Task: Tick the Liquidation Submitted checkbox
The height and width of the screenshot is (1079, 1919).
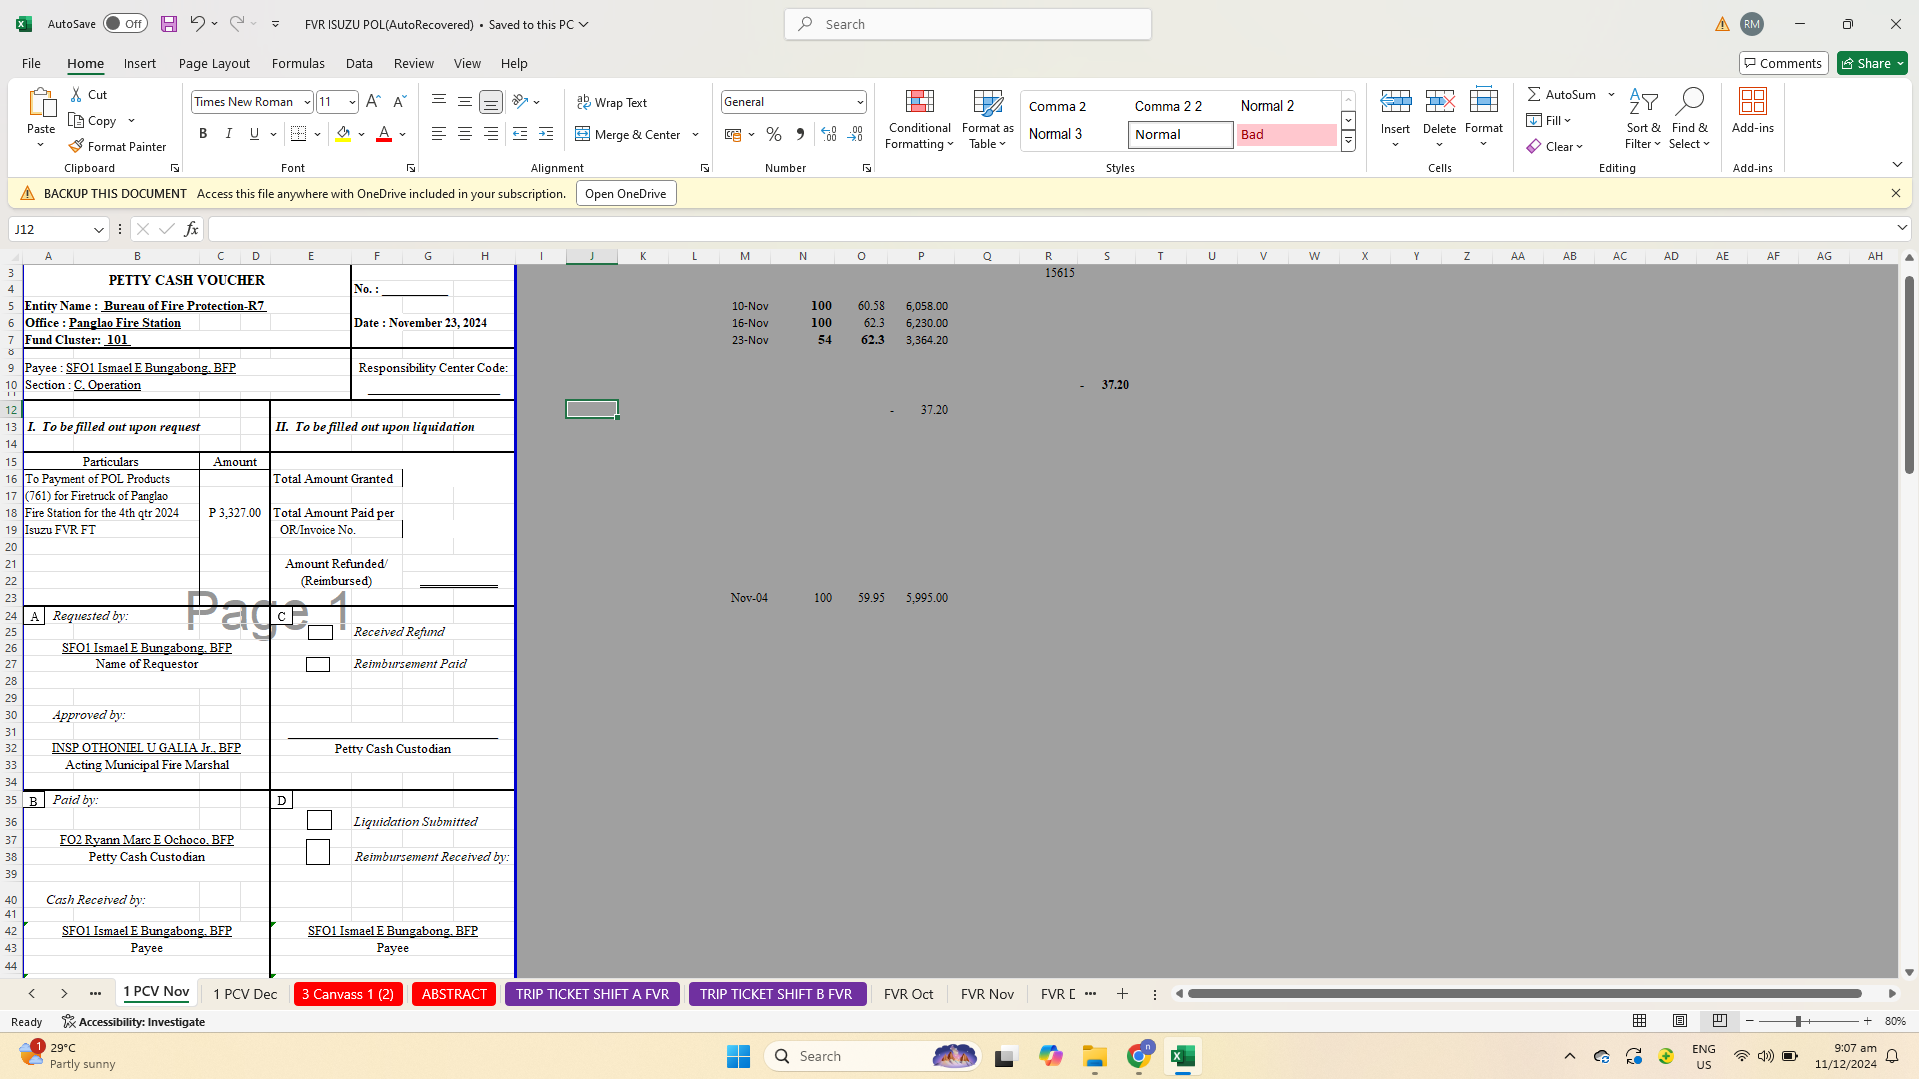Action: point(319,820)
